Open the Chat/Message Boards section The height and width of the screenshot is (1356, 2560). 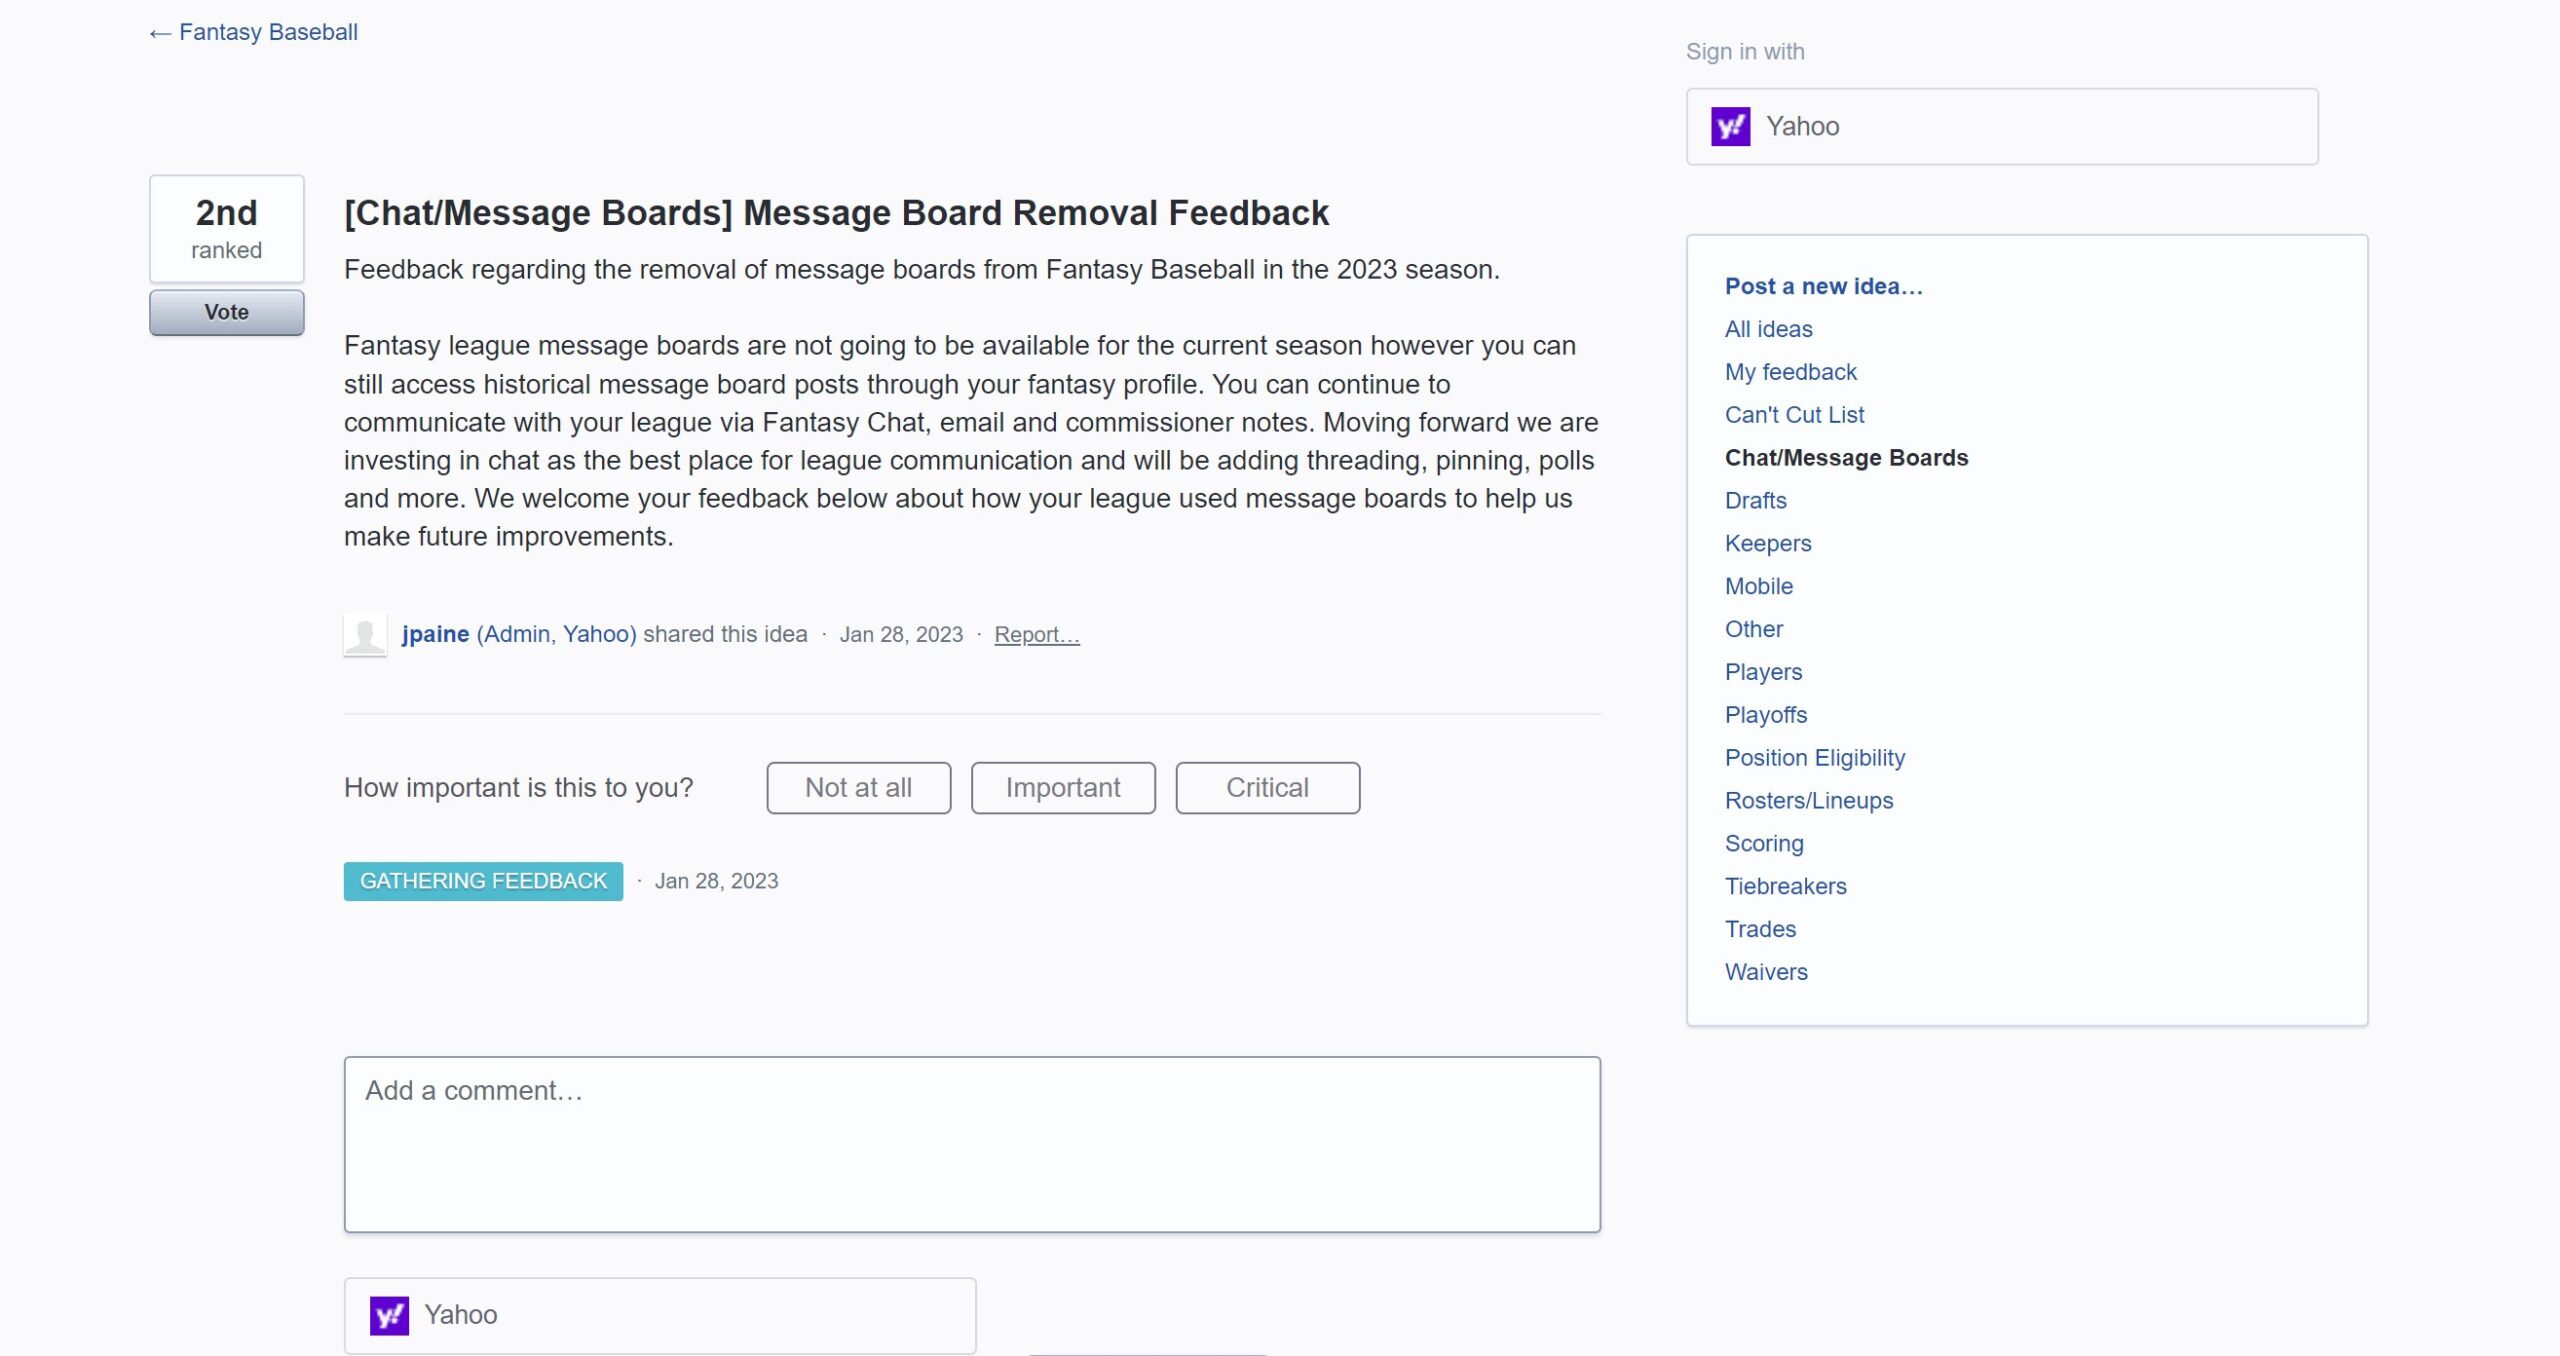(1846, 455)
